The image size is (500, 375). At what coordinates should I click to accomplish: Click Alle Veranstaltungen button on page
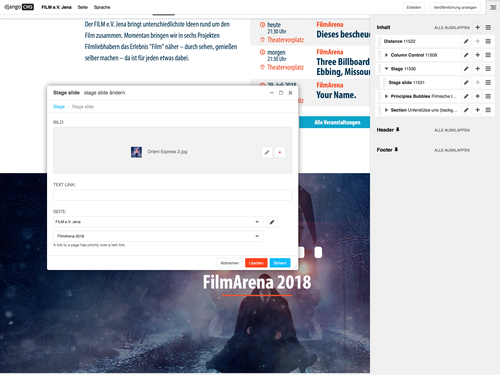(334, 122)
